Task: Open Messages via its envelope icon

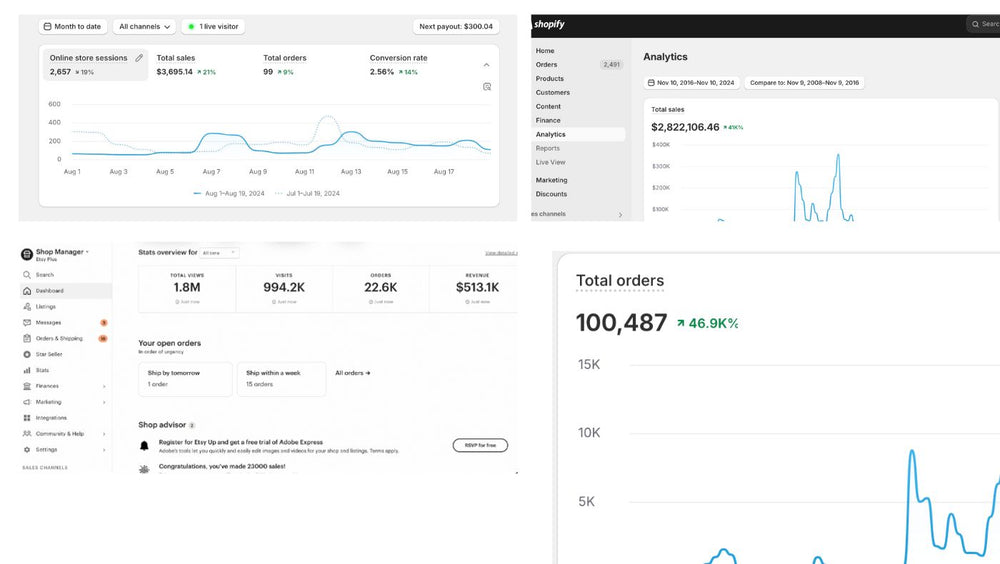Action: click(26, 323)
